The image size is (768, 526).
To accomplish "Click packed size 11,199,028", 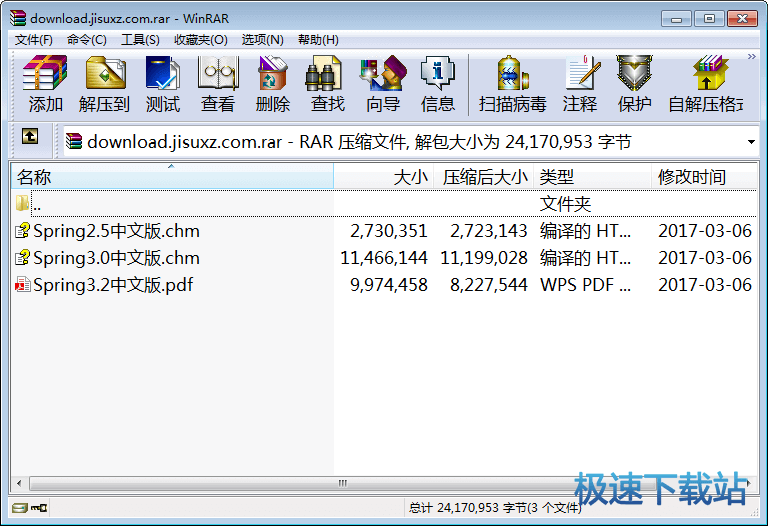I will coord(484,258).
